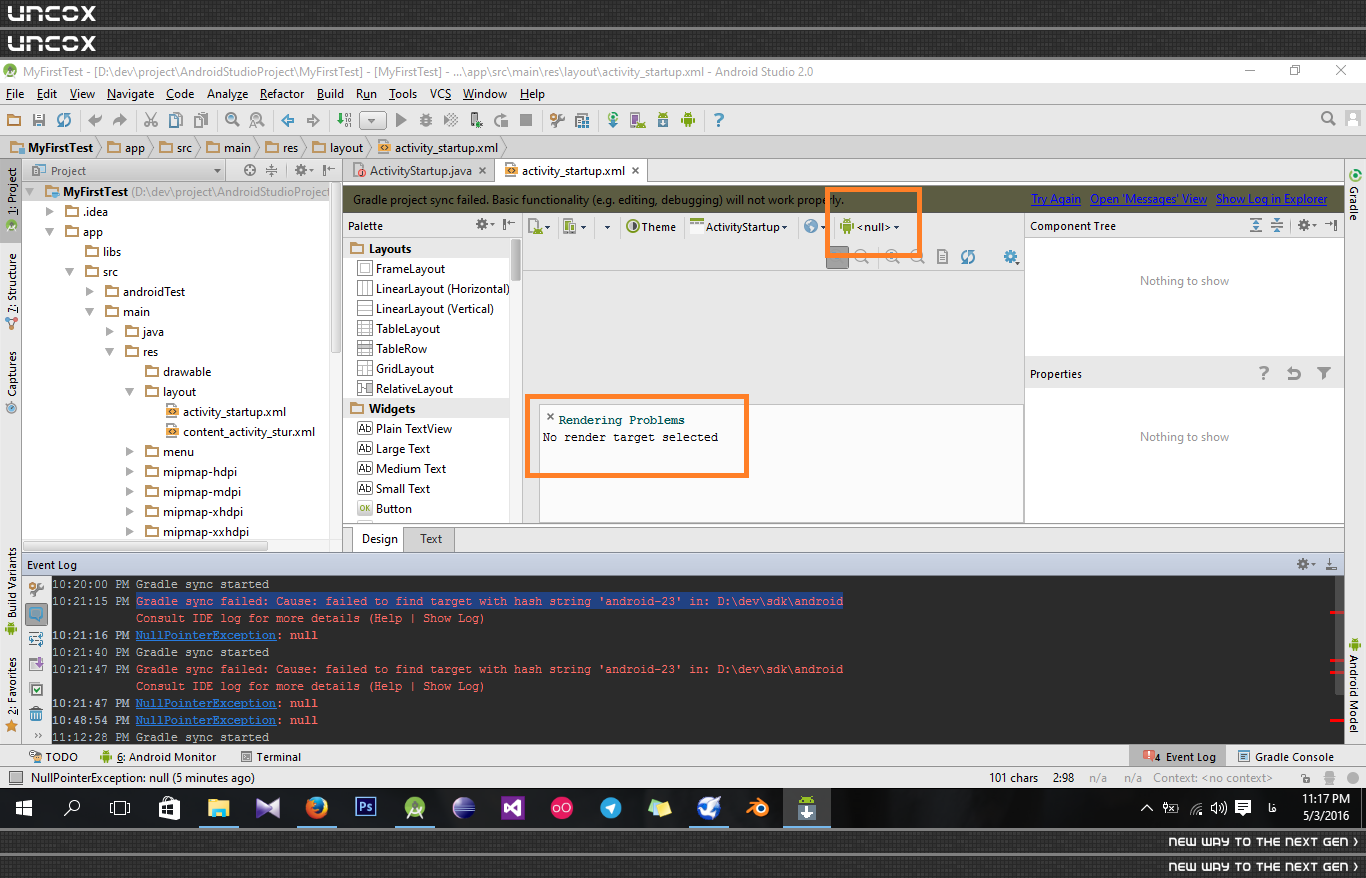Click Show Log in Explorer link
This screenshot has height=878, width=1366.
pyautogui.click(x=1272, y=199)
